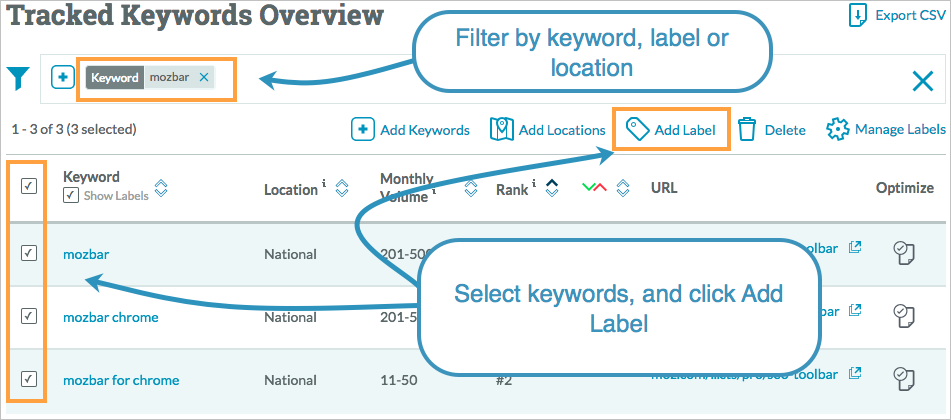This screenshot has width=951, height=420.
Task: Uncheck the mozbar row checkbox
Action: click(29, 252)
